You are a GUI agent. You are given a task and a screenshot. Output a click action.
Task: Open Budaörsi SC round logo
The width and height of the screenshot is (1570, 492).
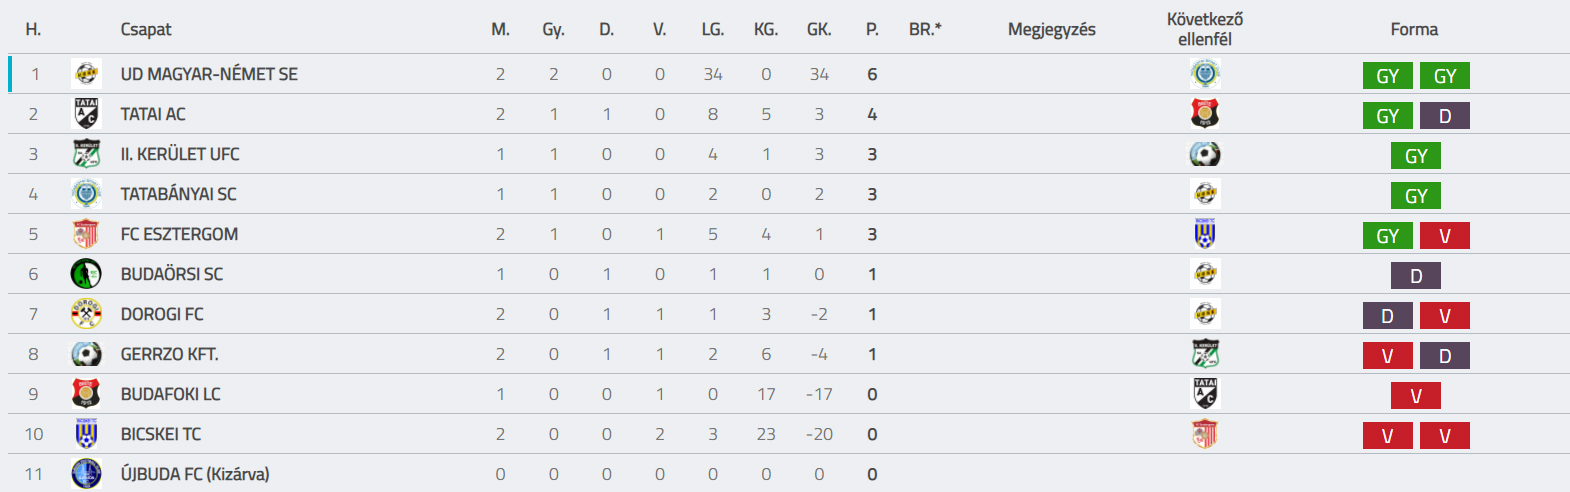tap(87, 274)
